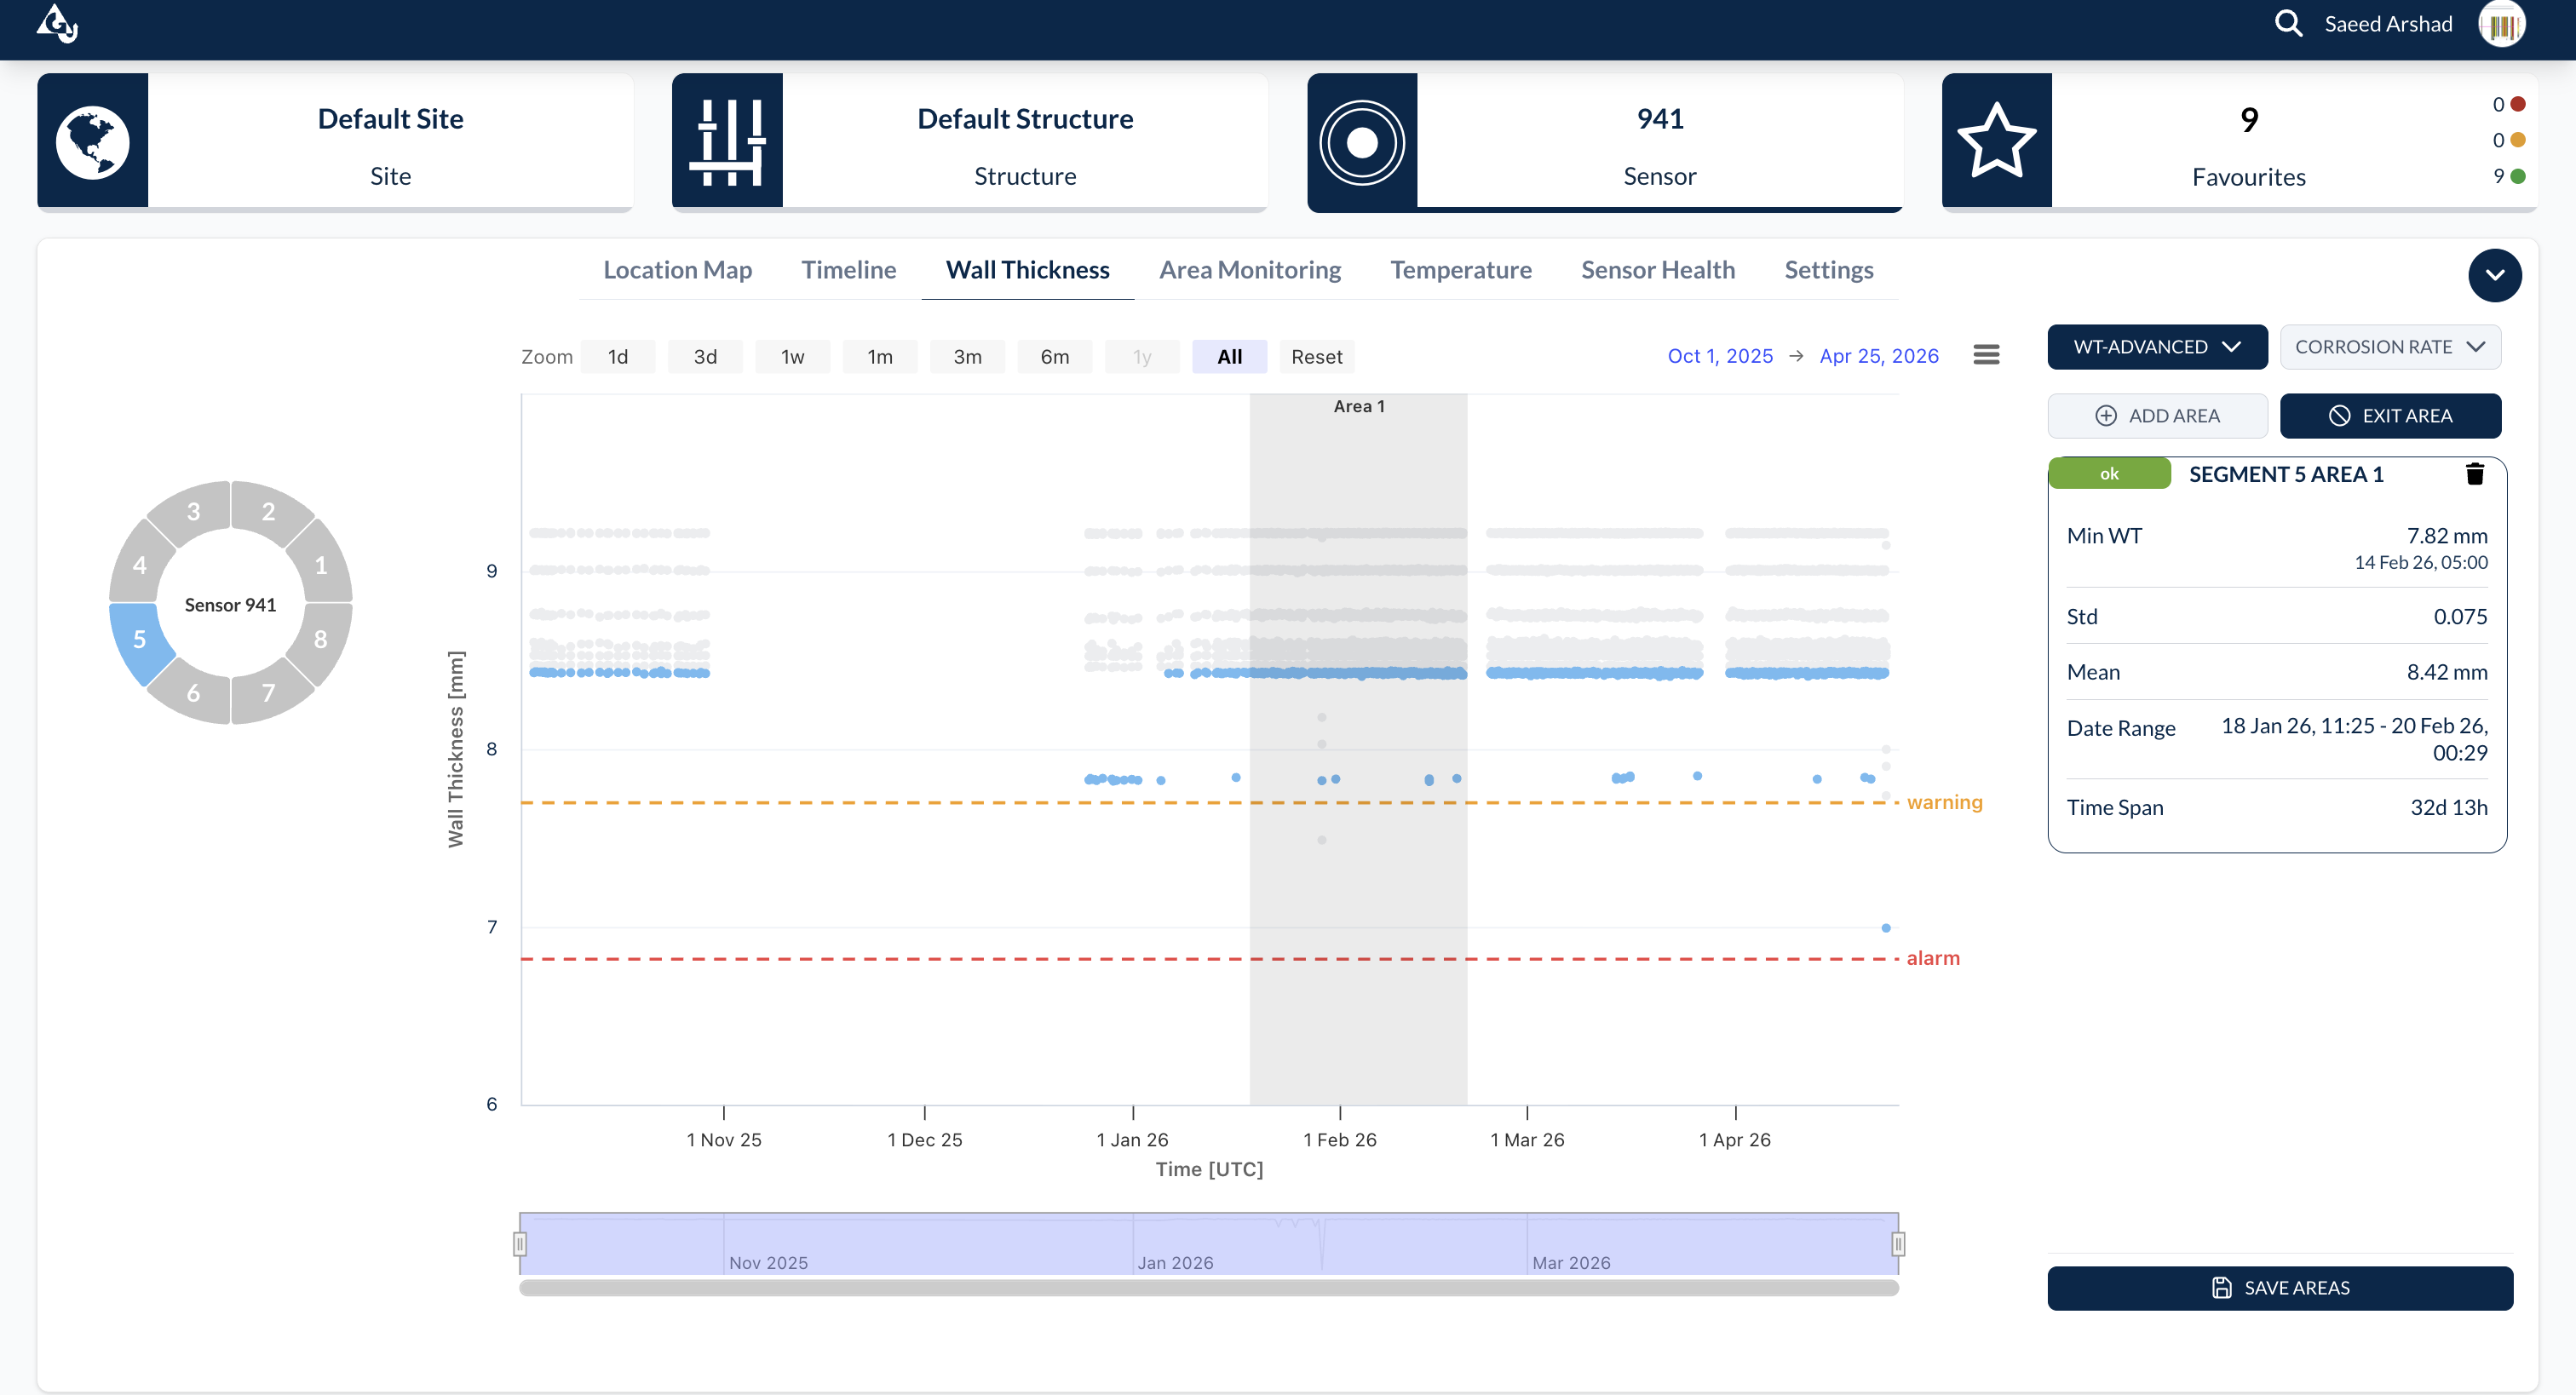Click the ADD AREA button

(x=2157, y=416)
